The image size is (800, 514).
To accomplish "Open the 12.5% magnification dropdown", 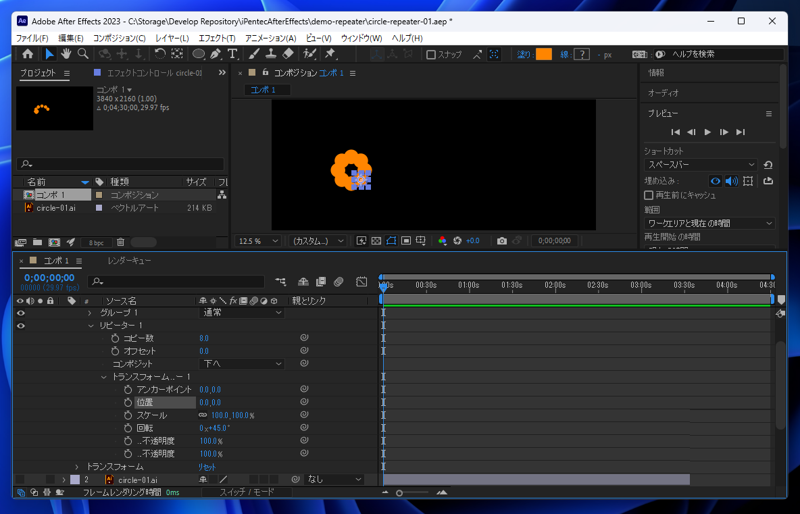I will pos(259,241).
